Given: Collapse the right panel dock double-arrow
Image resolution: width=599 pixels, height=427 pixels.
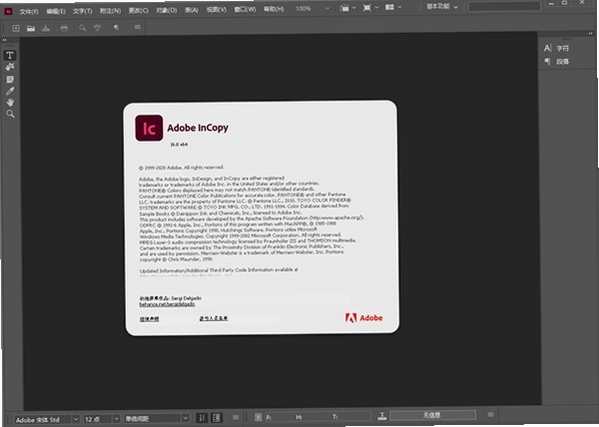Looking at the screenshot, I should click(591, 34).
